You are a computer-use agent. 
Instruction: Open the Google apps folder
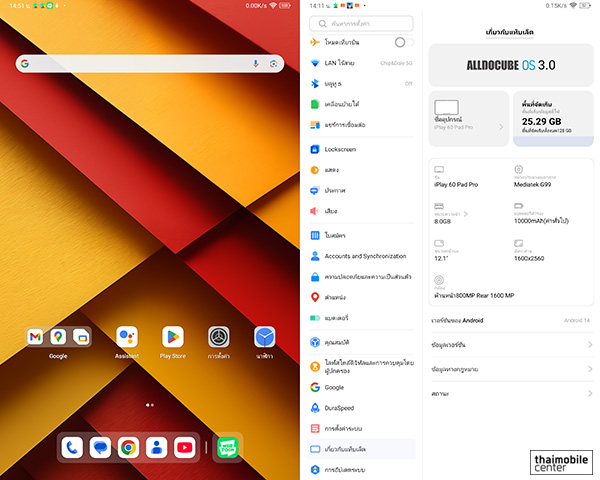tap(58, 337)
